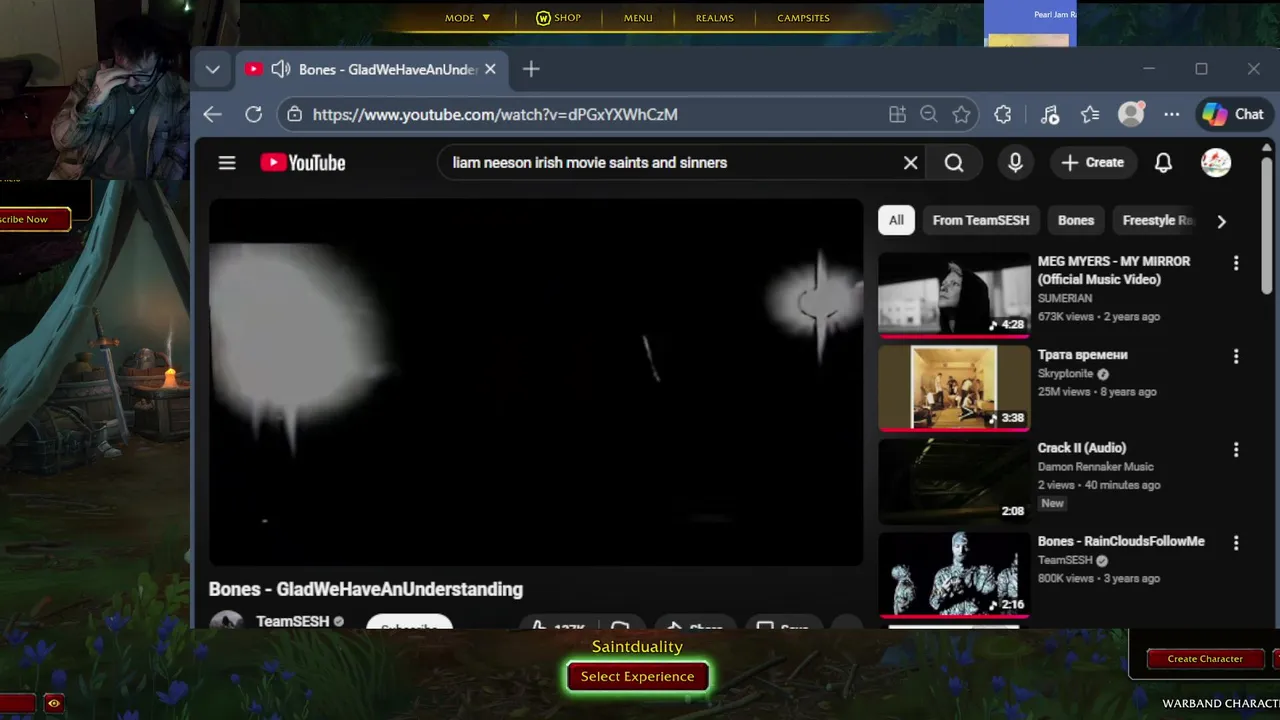Show more filter chips arrow
The image size is (1280, 720).
[1221, 221]
